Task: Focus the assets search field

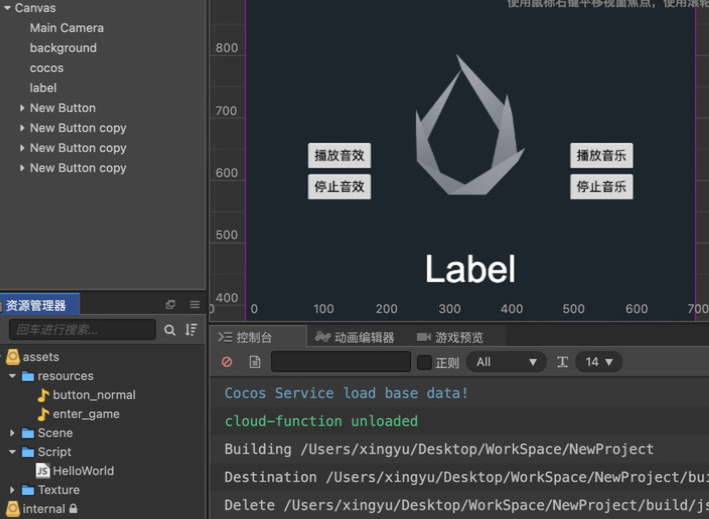Action: (82, 330)
